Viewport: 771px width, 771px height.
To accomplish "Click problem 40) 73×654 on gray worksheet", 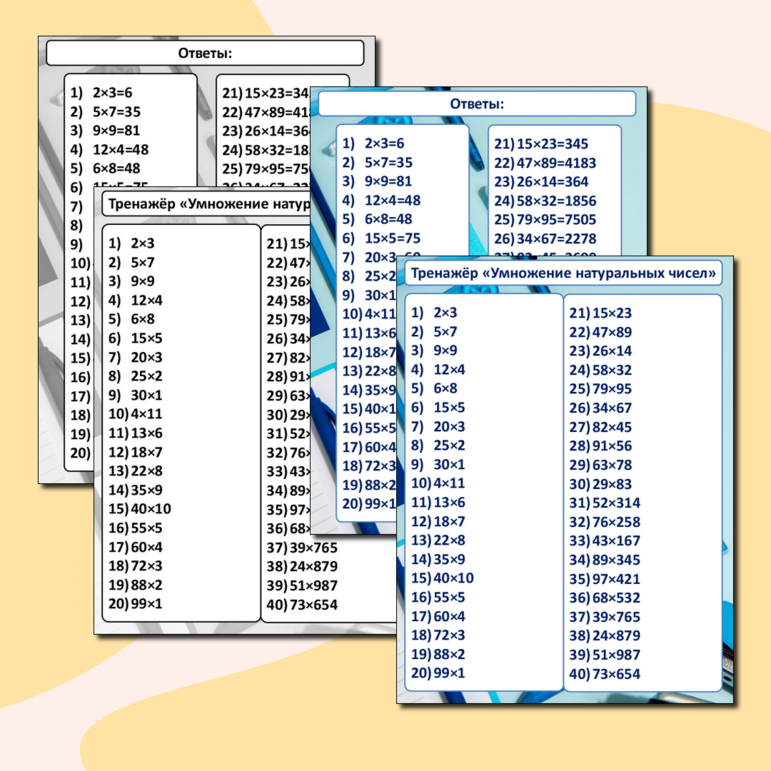I will pos(301,604).
